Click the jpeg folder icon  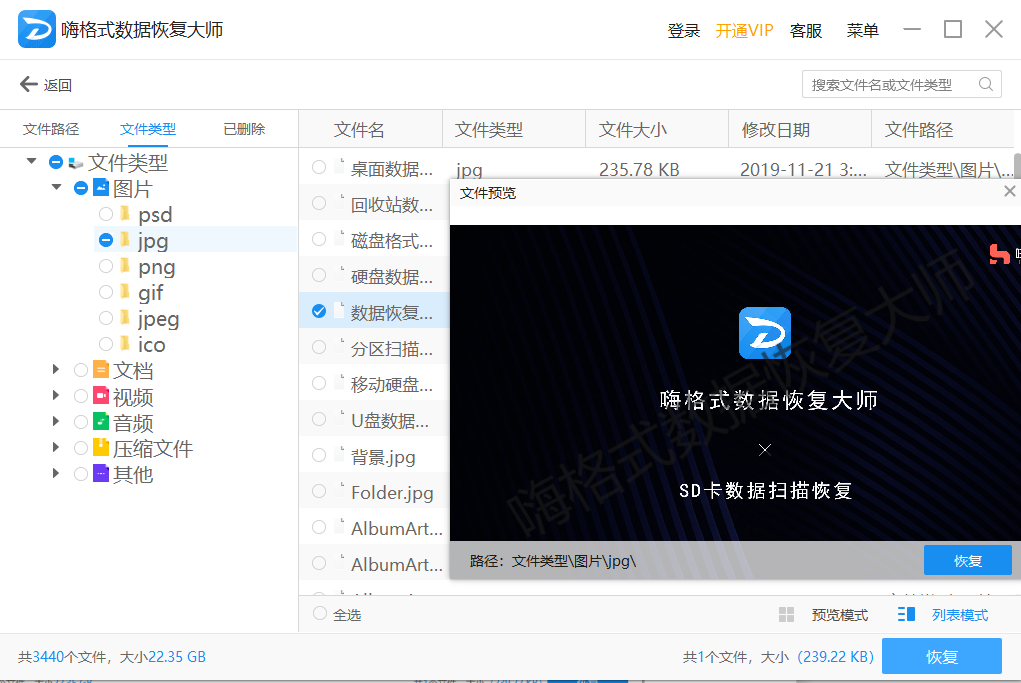click(125, 318)
